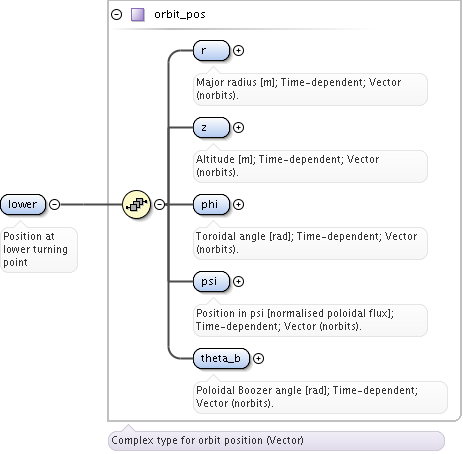Expand the theta_b element
Image resolution: width=463 pixels, height=454 pixels.
(258, 358)
